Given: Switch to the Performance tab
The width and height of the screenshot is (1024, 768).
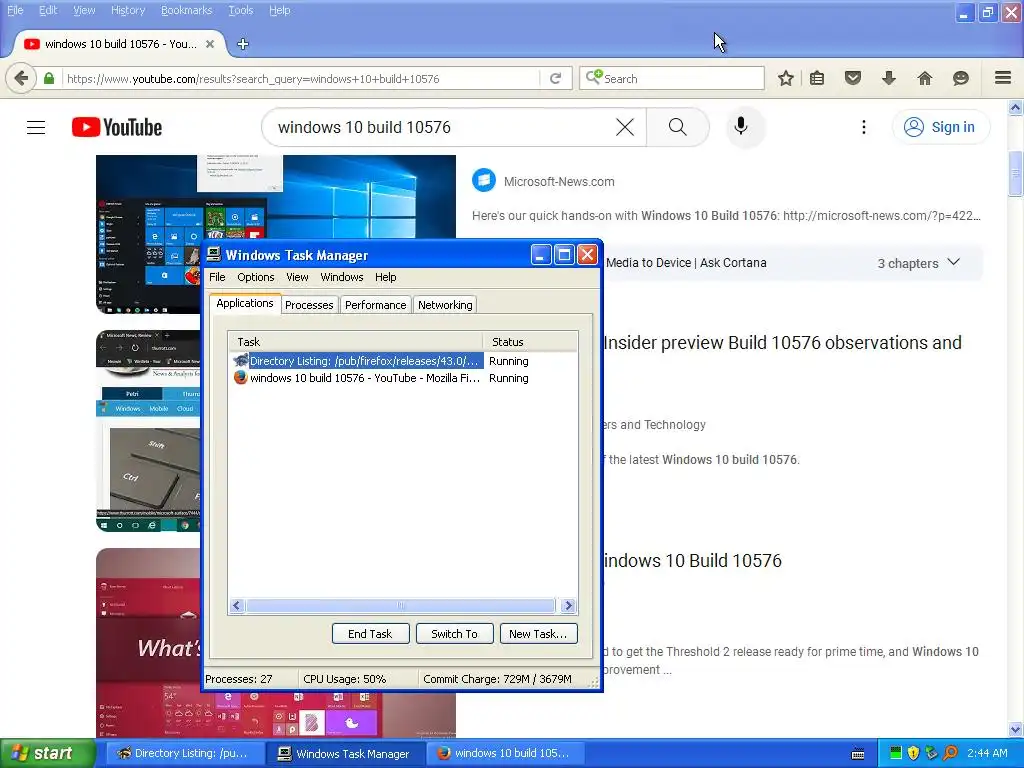Looking at the screenshot, I should click(x=376, y=305).
